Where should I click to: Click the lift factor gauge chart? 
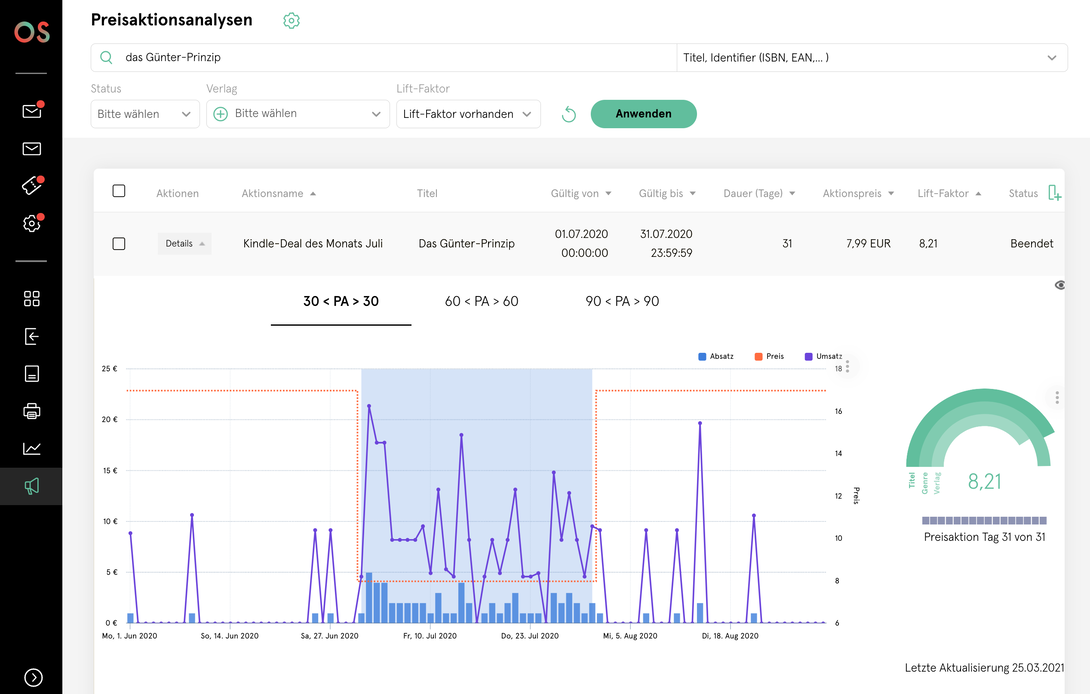pos(980,428)
